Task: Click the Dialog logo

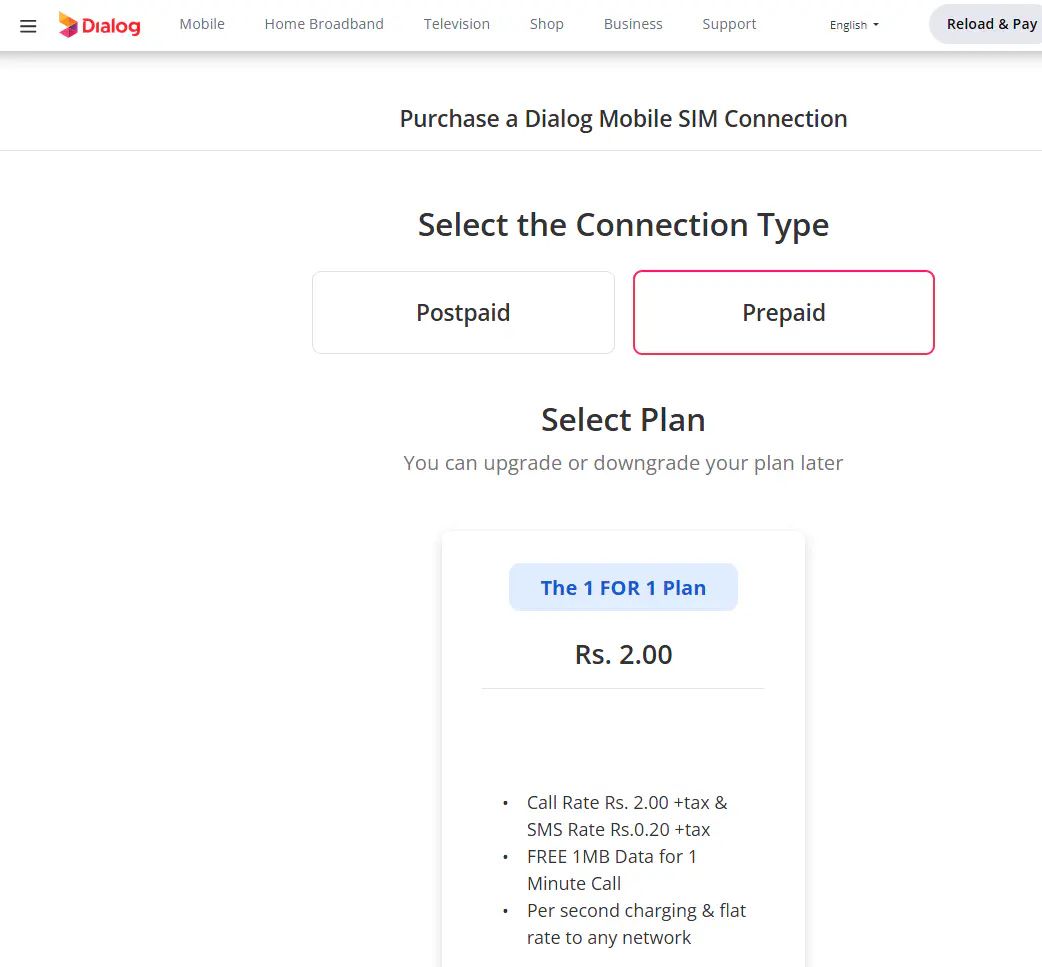Action: pos(99,25)
